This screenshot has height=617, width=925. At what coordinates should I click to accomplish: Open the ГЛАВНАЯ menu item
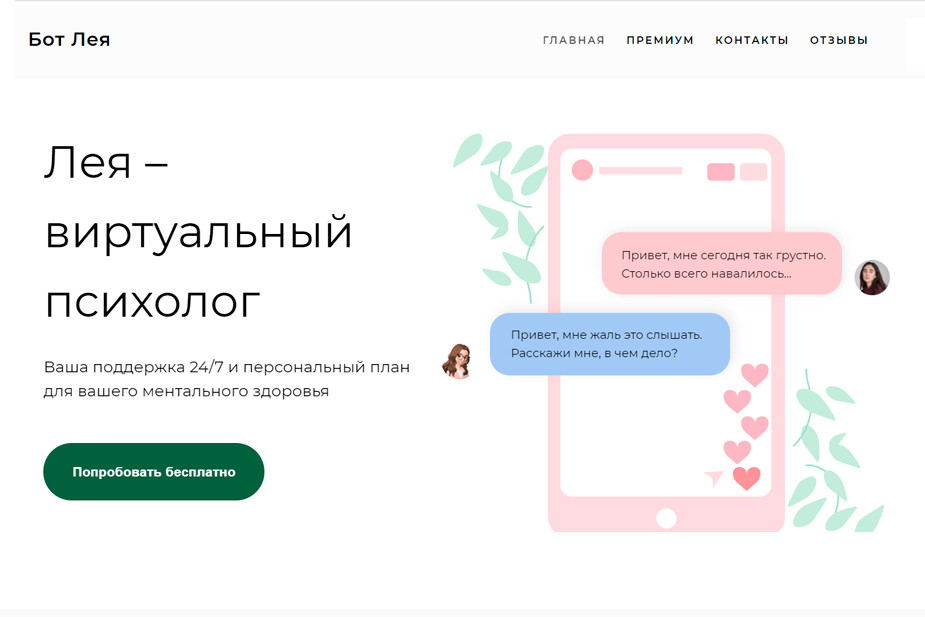coord(573,40)
